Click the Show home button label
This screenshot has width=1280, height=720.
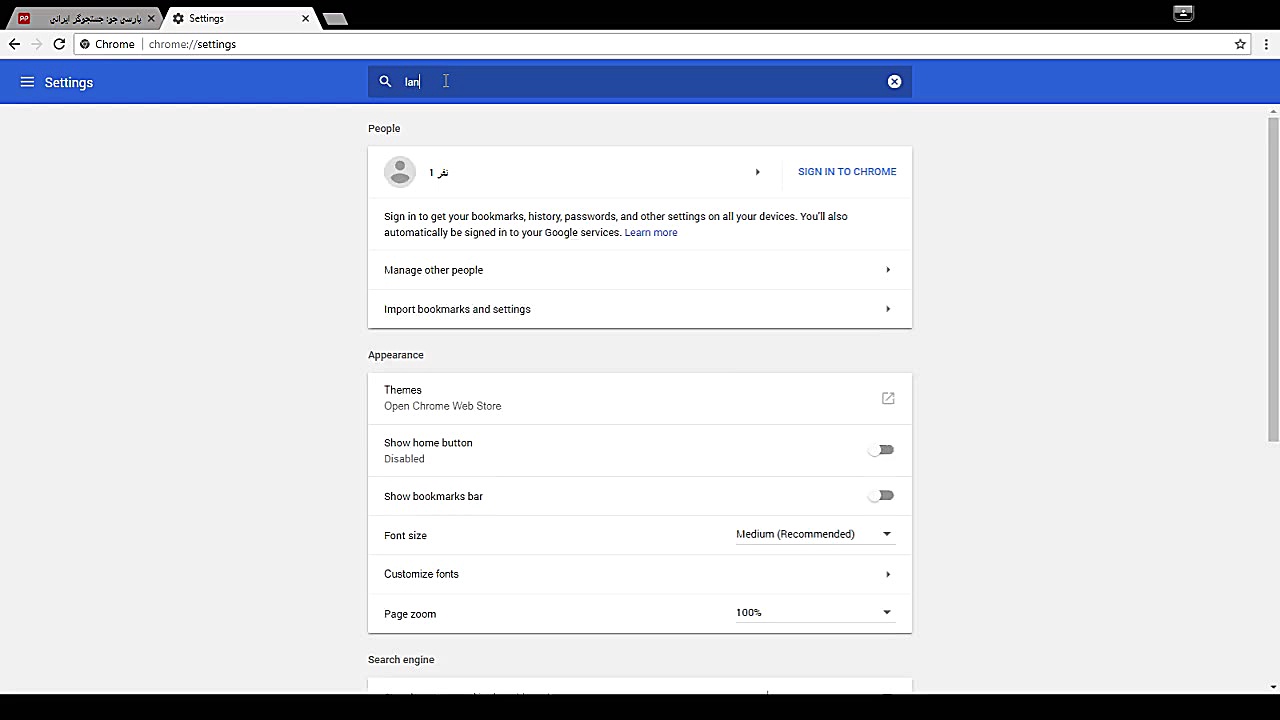click(428, 443)
